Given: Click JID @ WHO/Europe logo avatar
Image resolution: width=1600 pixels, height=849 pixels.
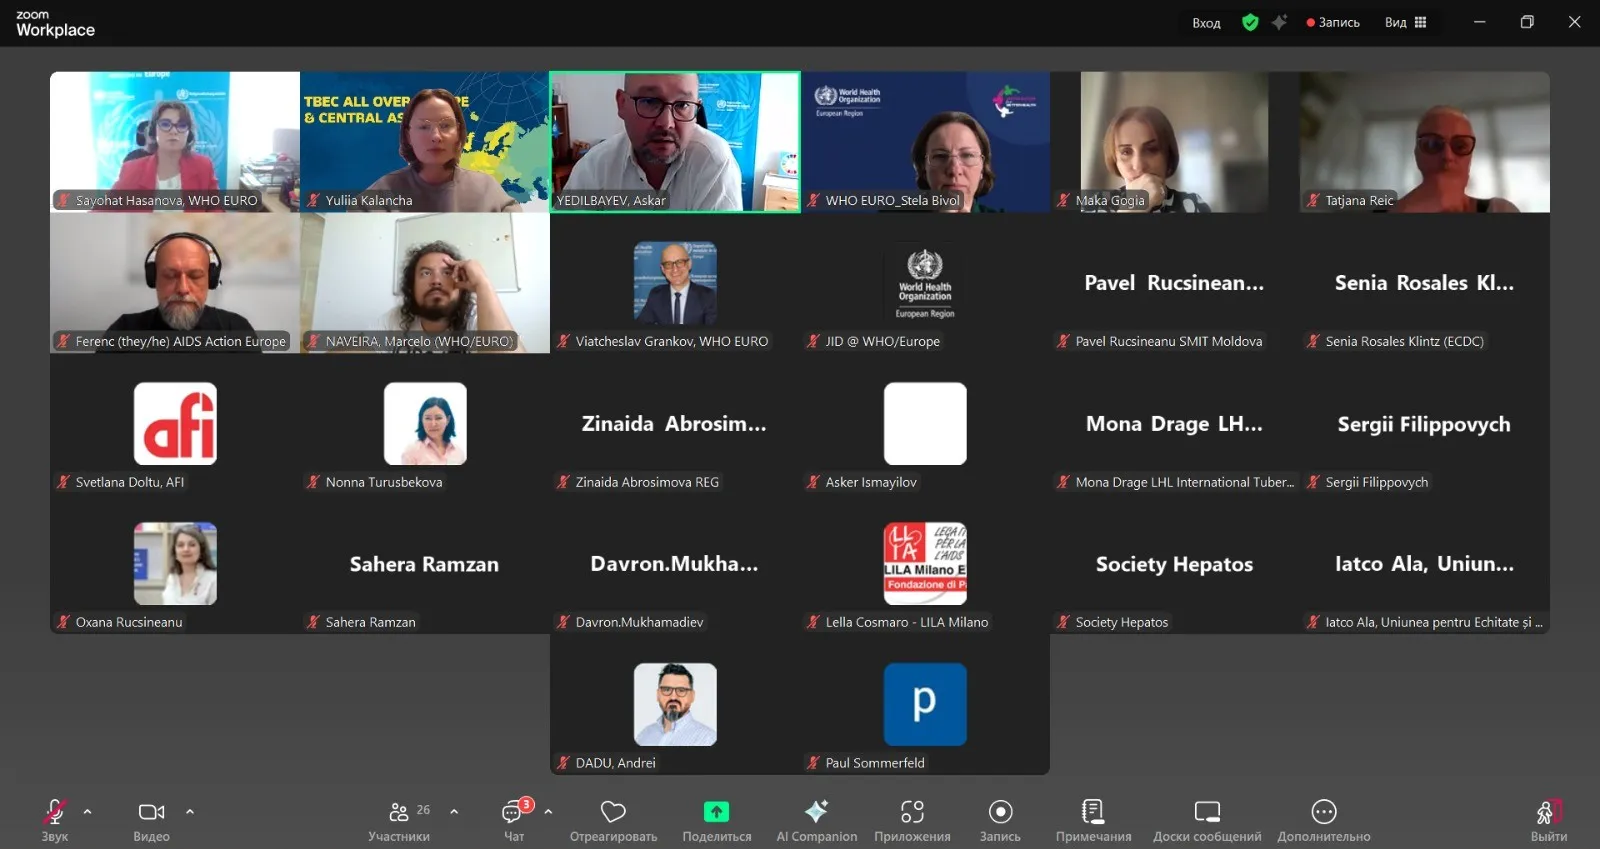Looking at the screenshot, I should click(x=925, y=283).
